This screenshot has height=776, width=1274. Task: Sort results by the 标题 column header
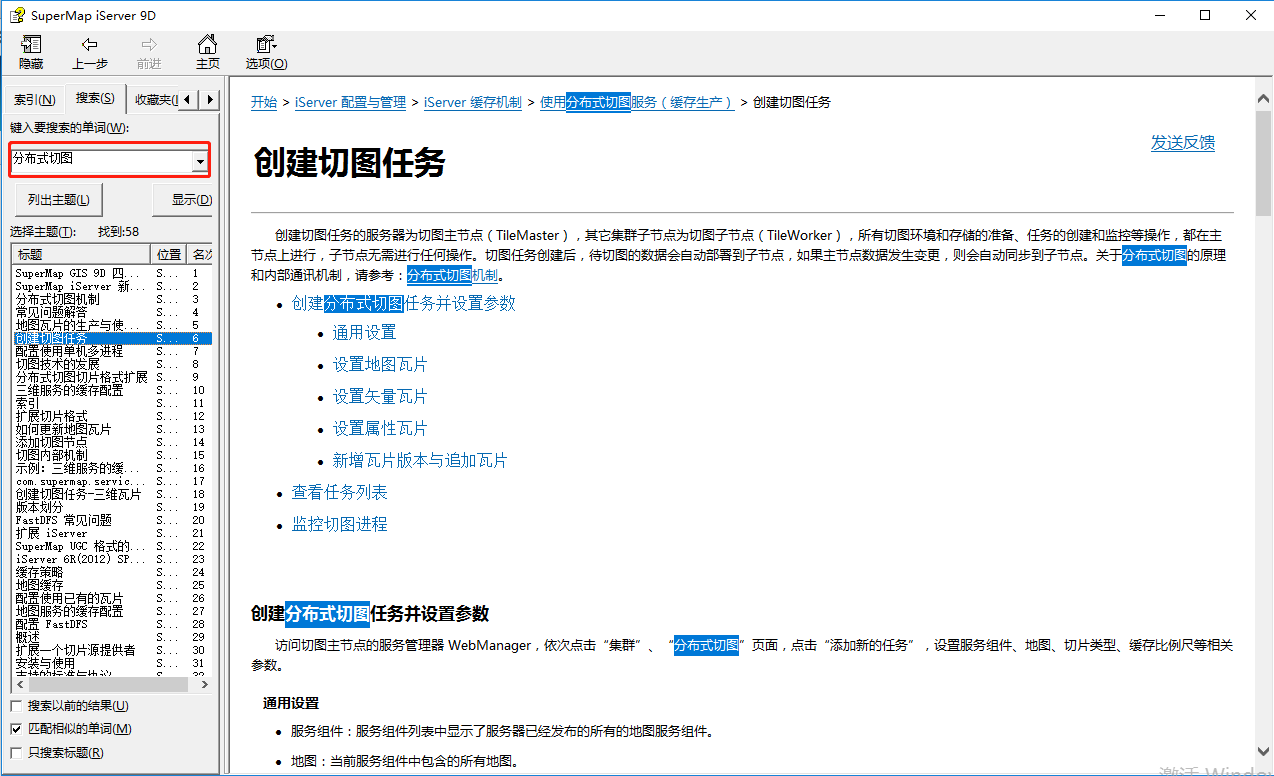[x=80, y=254]
